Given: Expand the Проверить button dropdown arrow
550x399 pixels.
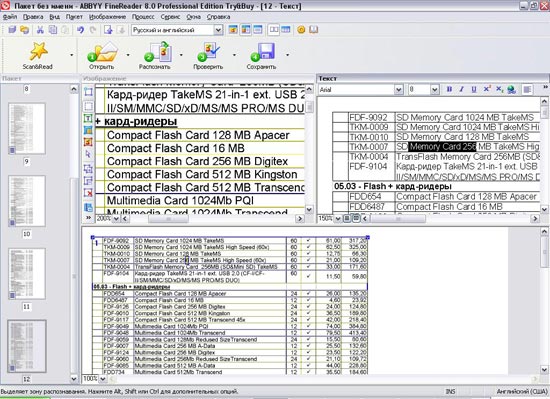Looking at the screenshot, I should pos(234,55).
